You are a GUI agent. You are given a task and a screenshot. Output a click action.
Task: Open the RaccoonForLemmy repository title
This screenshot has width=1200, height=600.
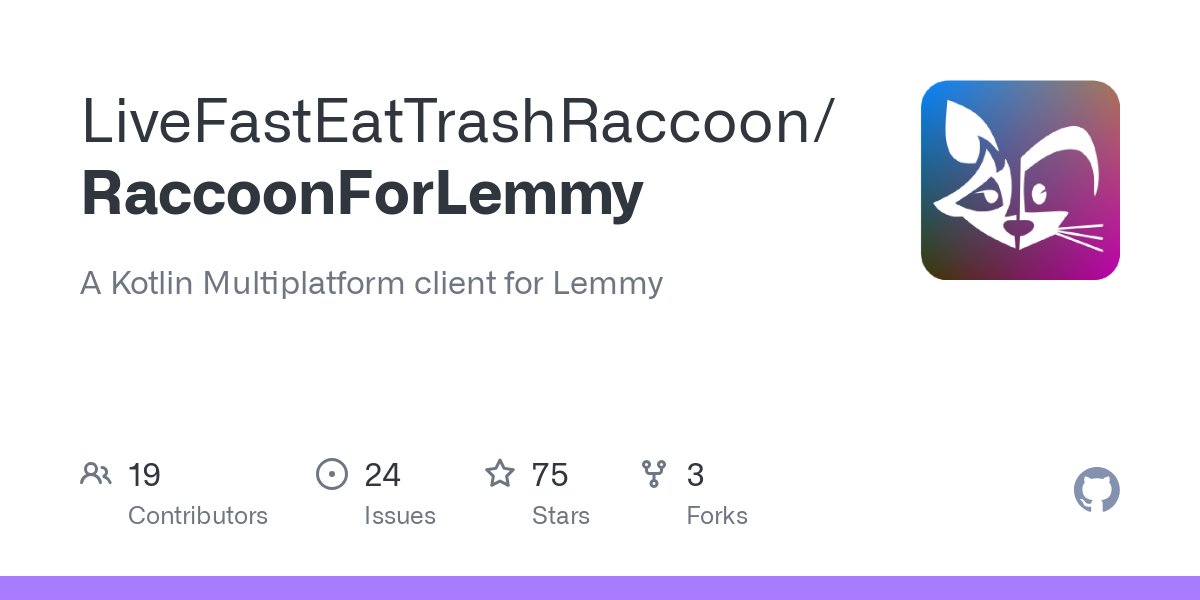point(362,194)
